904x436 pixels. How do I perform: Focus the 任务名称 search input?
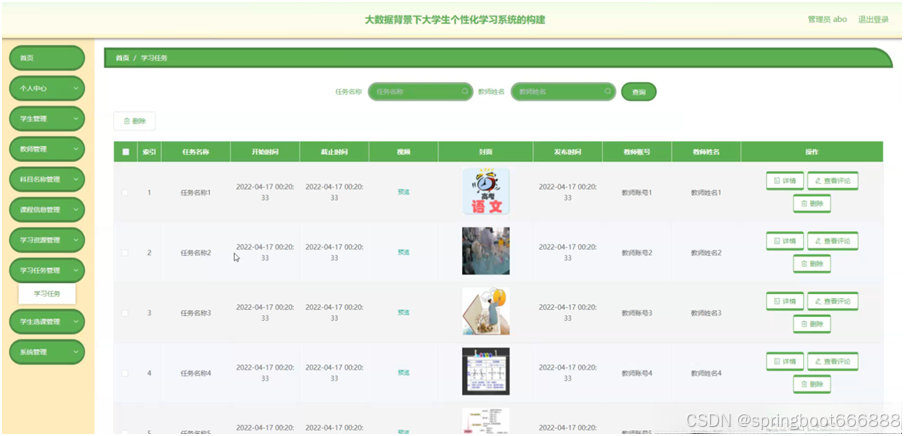click(420, 92)
